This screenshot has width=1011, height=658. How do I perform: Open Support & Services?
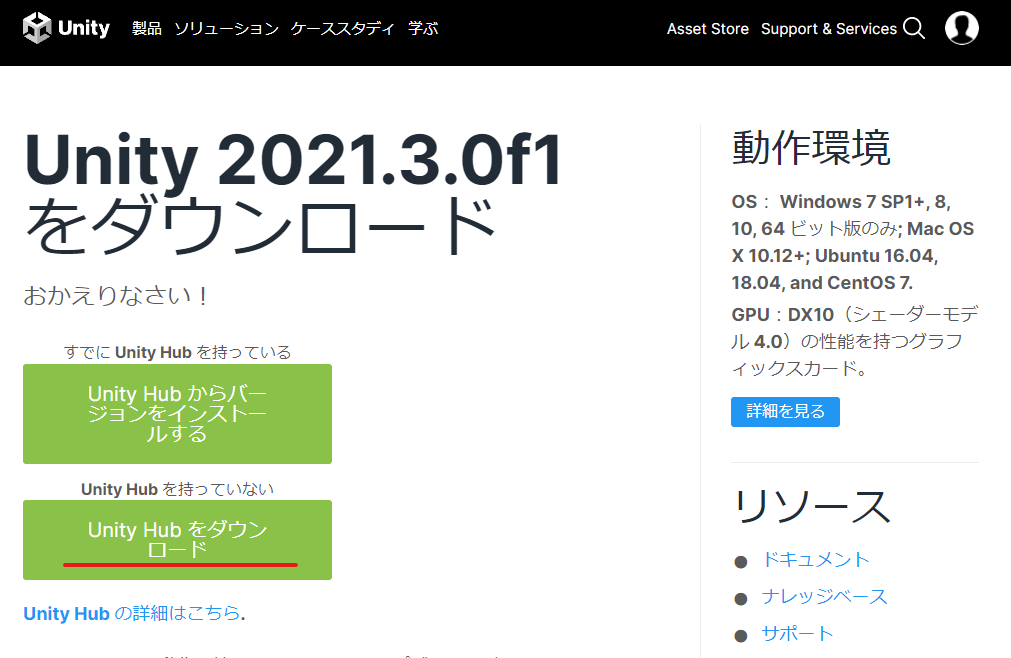829,28
